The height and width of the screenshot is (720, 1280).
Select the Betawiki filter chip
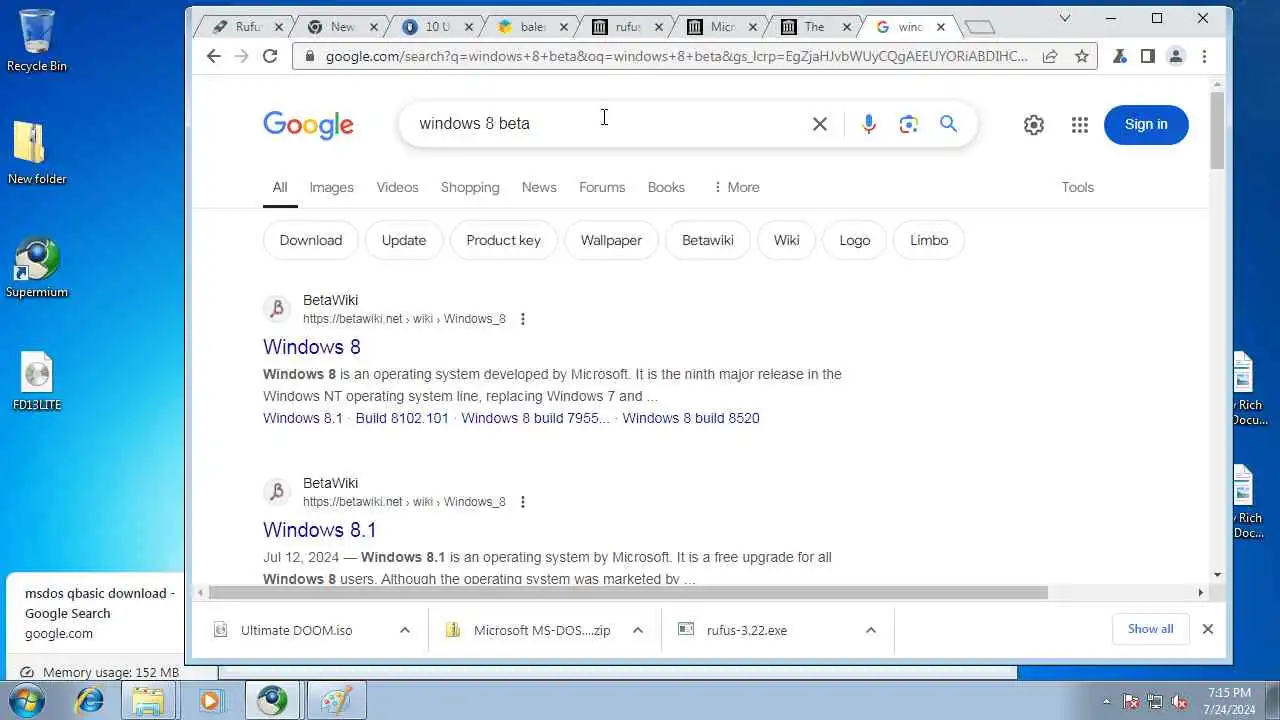tap(708, 240)
